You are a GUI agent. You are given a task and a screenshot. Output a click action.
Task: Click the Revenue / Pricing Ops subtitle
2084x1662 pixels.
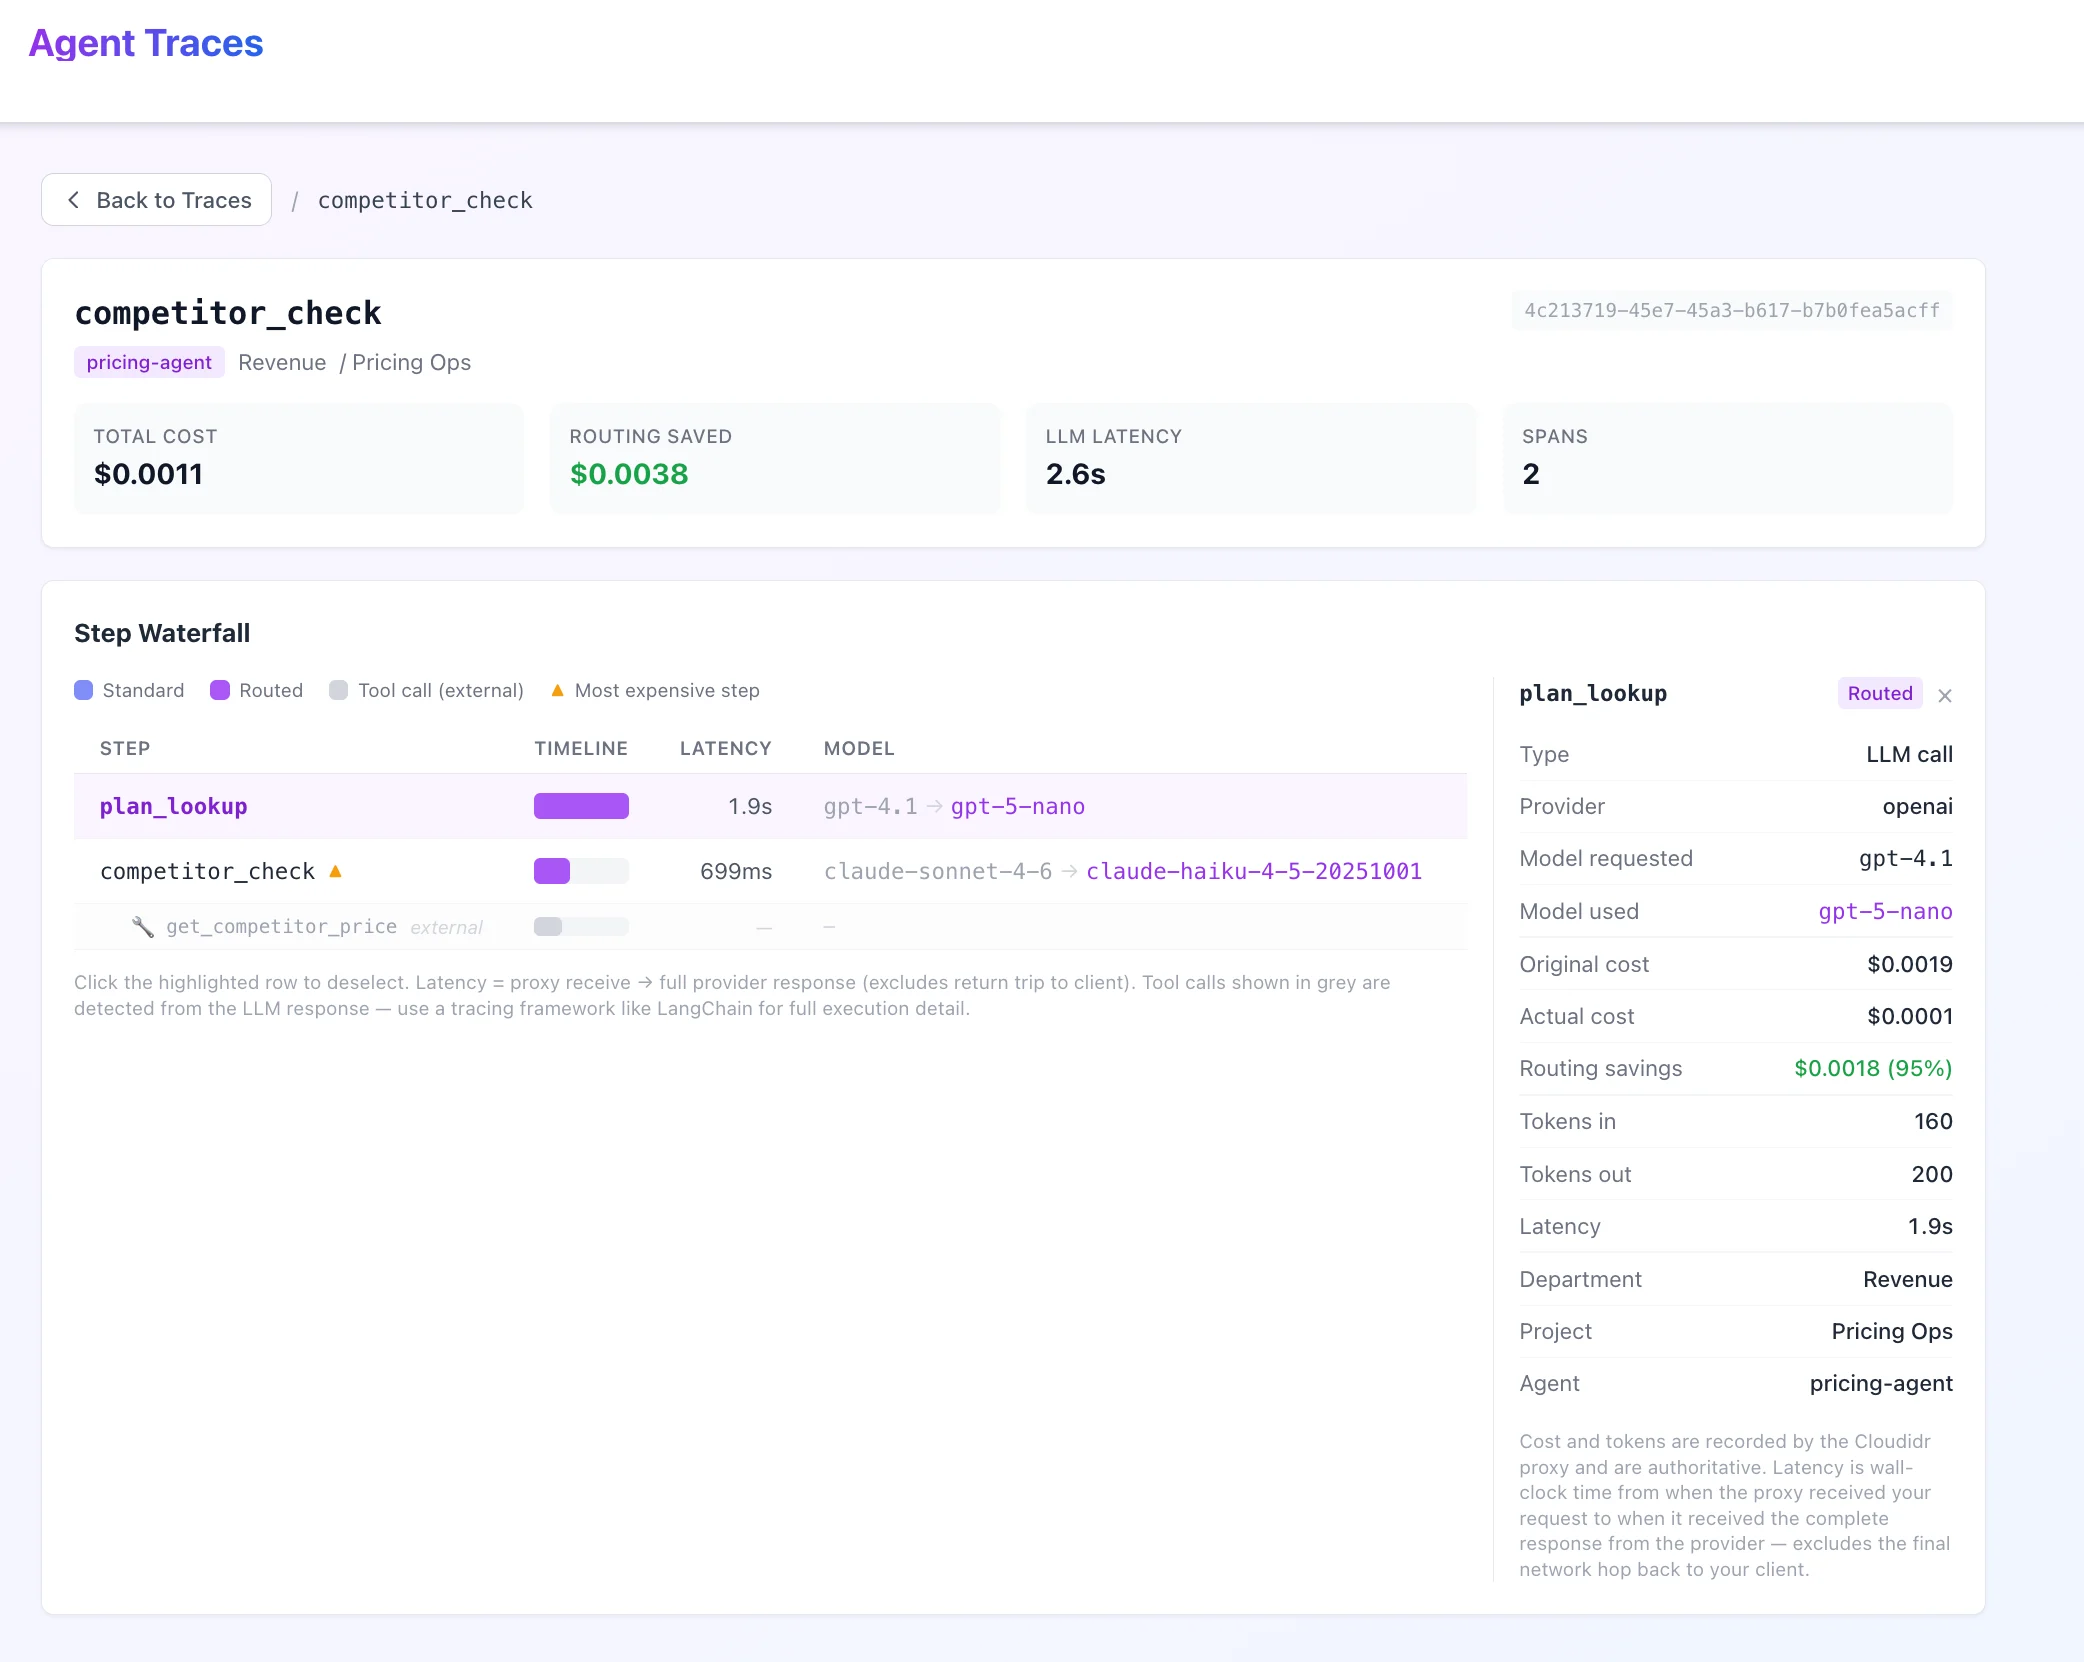[x=354, y=362]
